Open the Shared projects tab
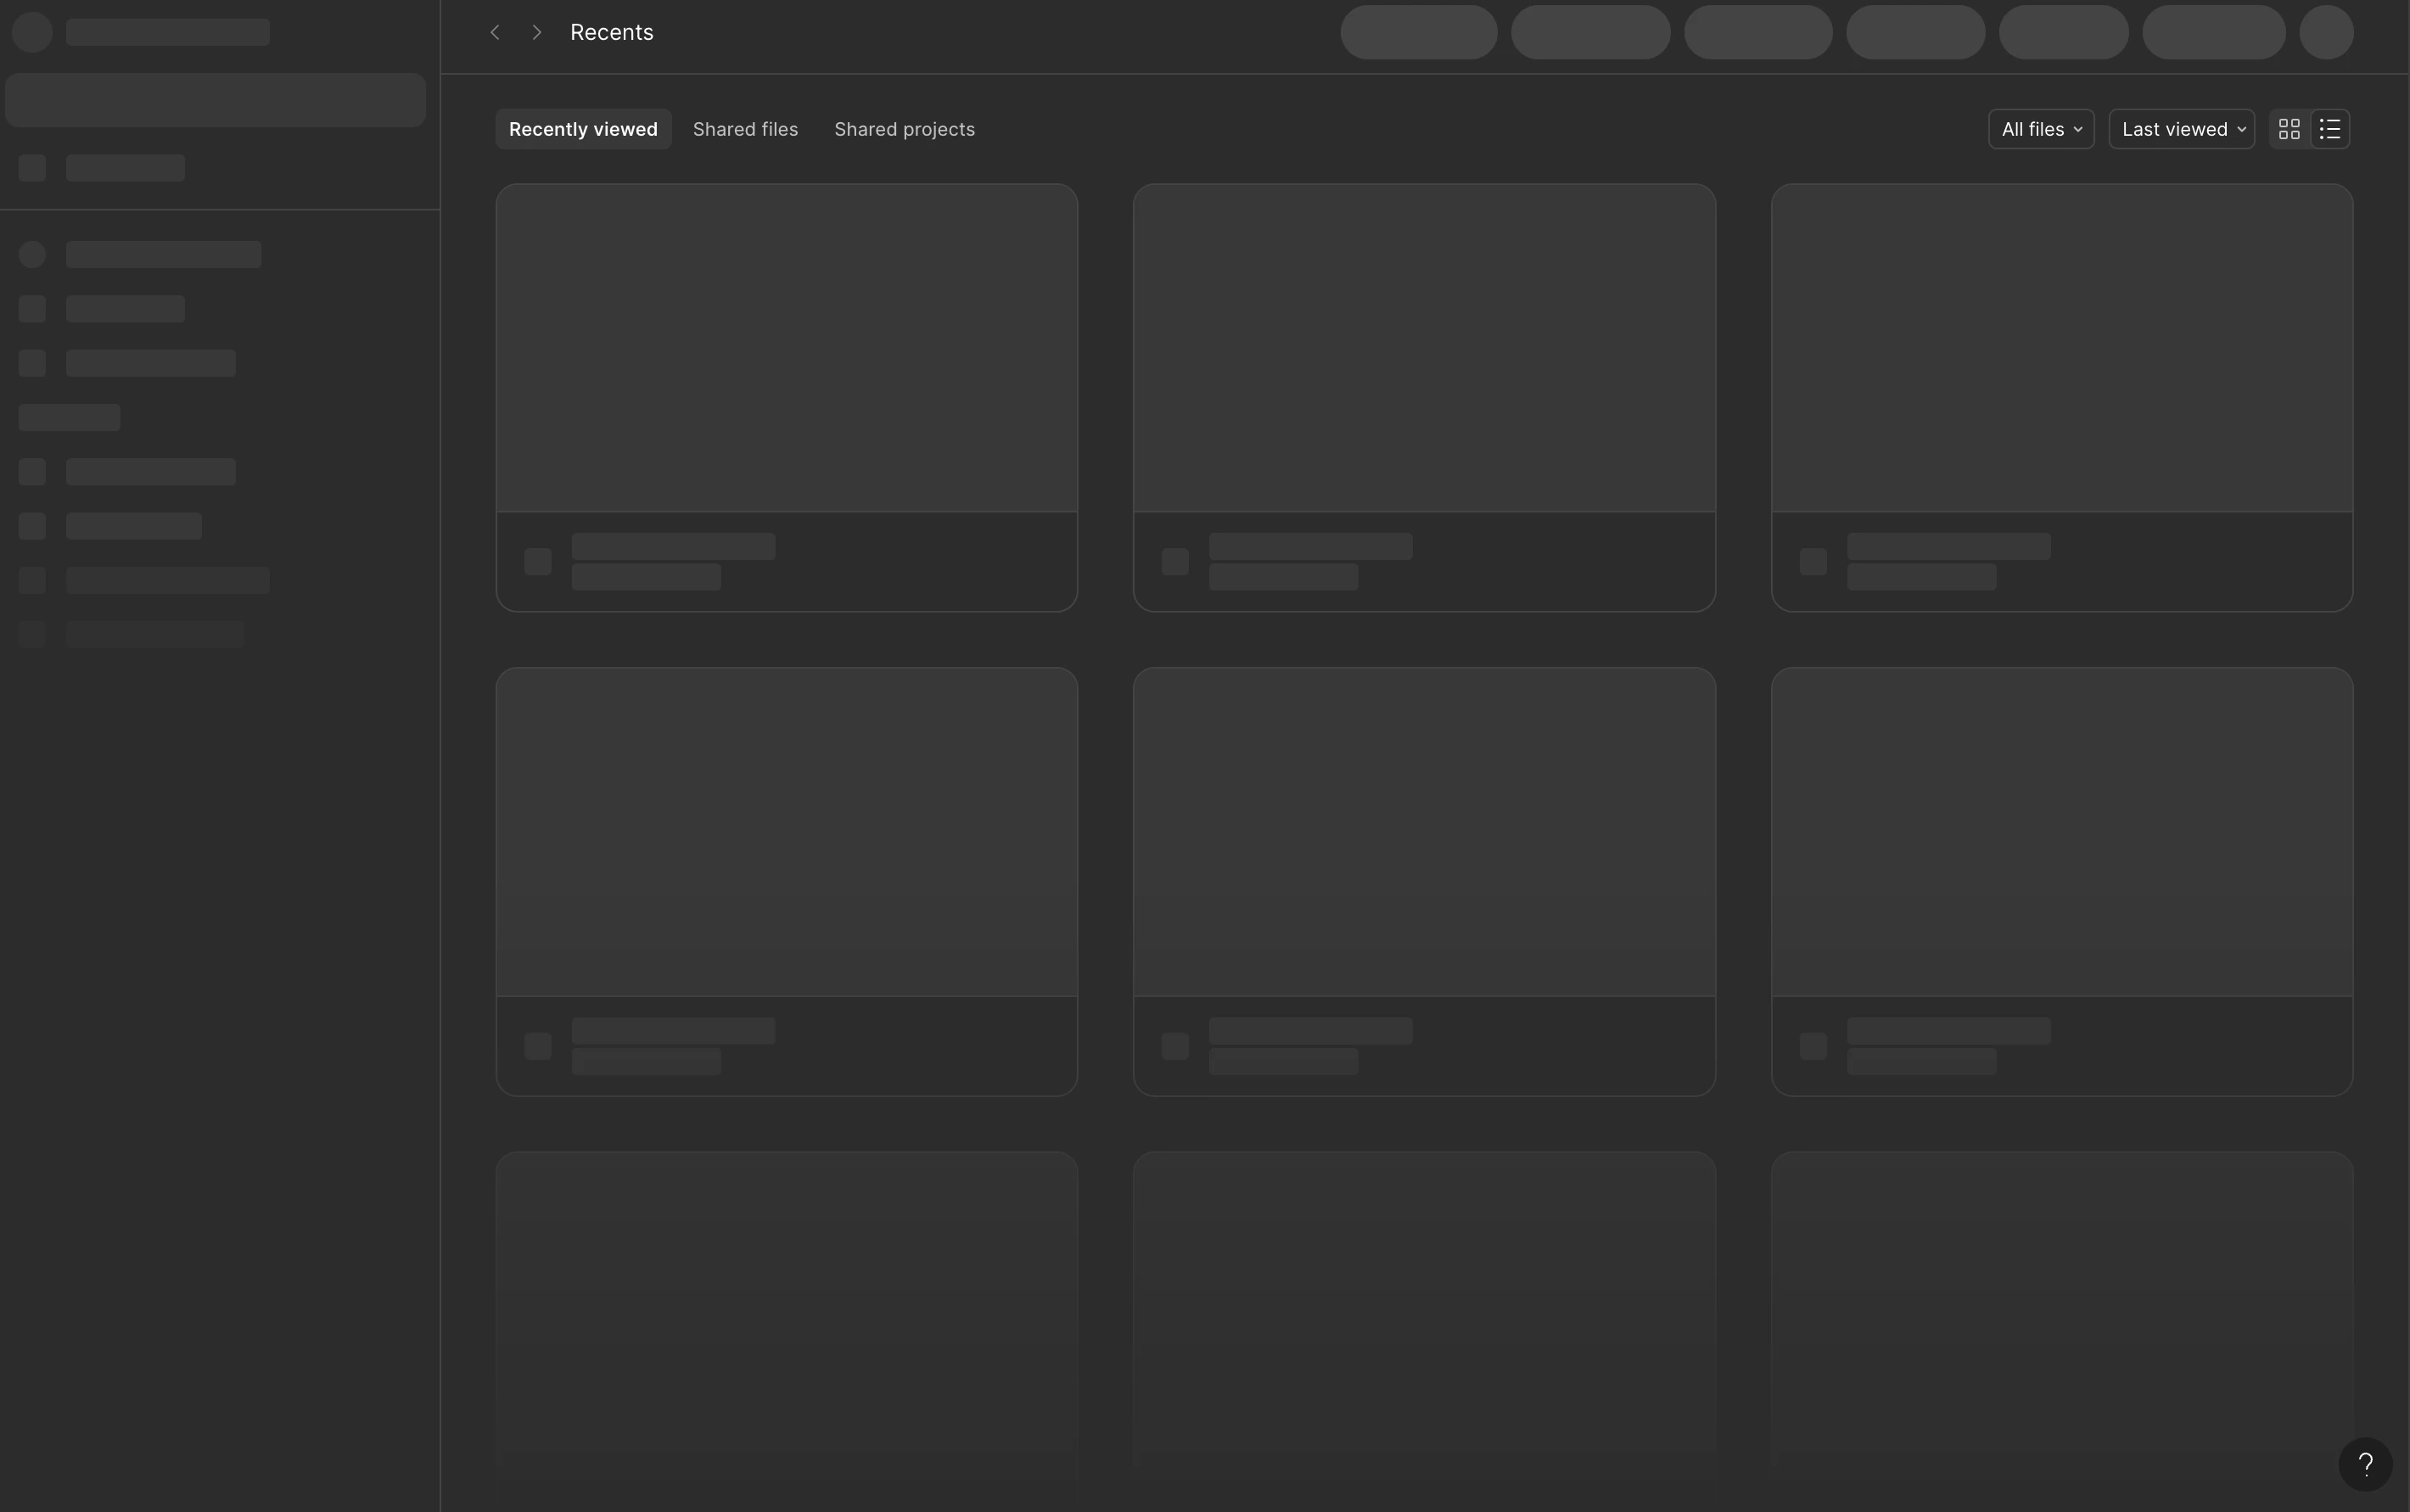This screenshot has height=1512, width=2410. 904,129
